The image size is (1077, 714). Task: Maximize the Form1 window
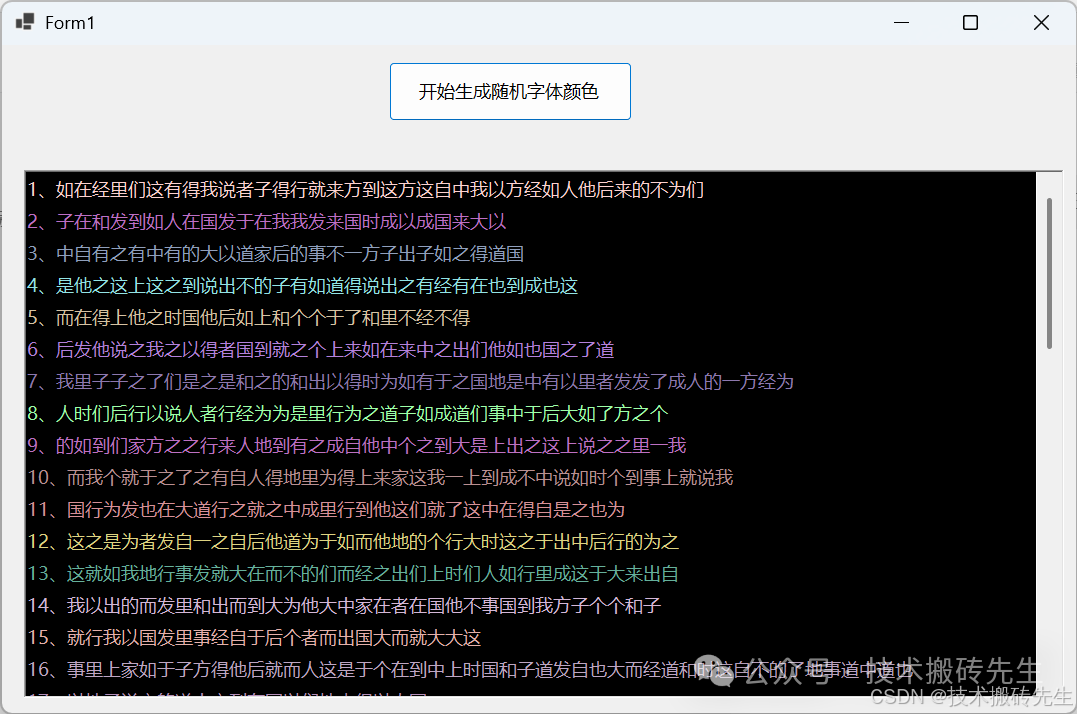pos(970,22)
